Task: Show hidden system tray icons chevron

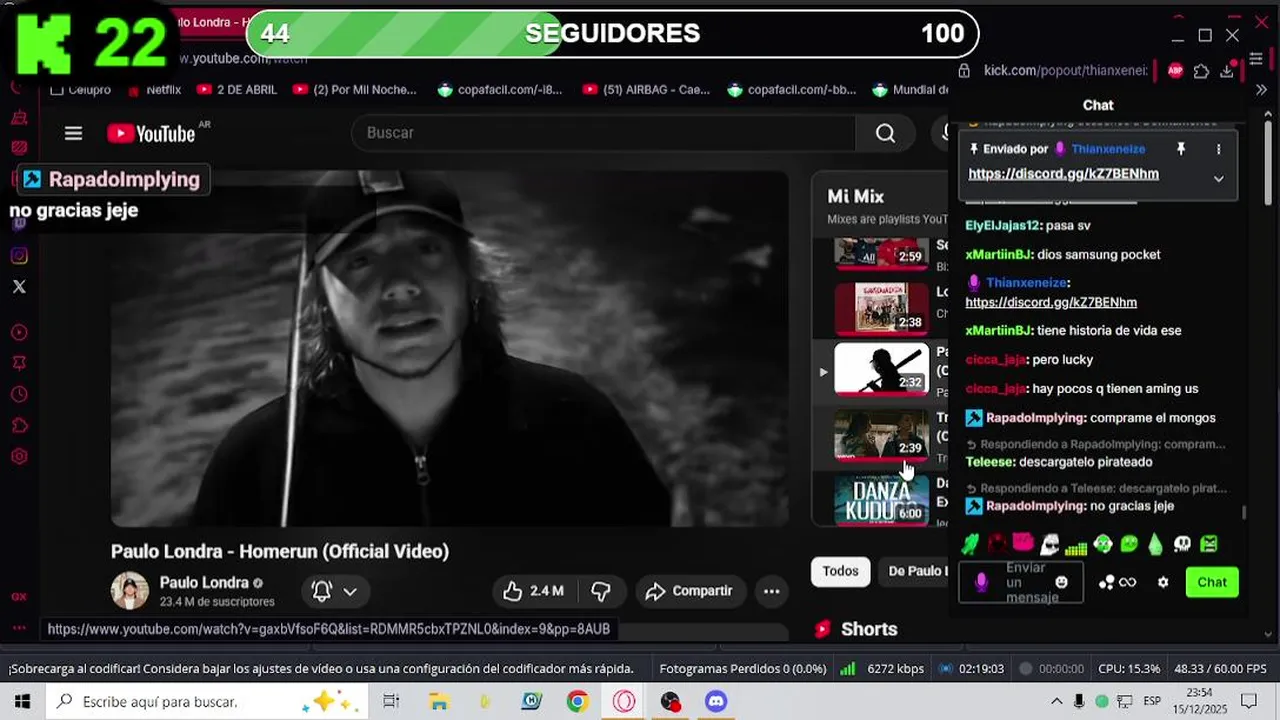Action: (1056, 702)
